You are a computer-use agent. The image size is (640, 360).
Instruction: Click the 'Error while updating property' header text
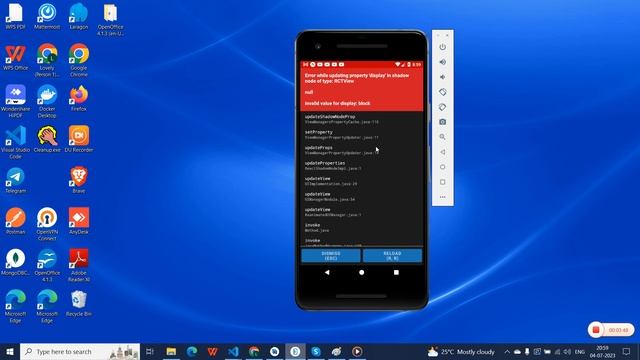click(357, 78)
